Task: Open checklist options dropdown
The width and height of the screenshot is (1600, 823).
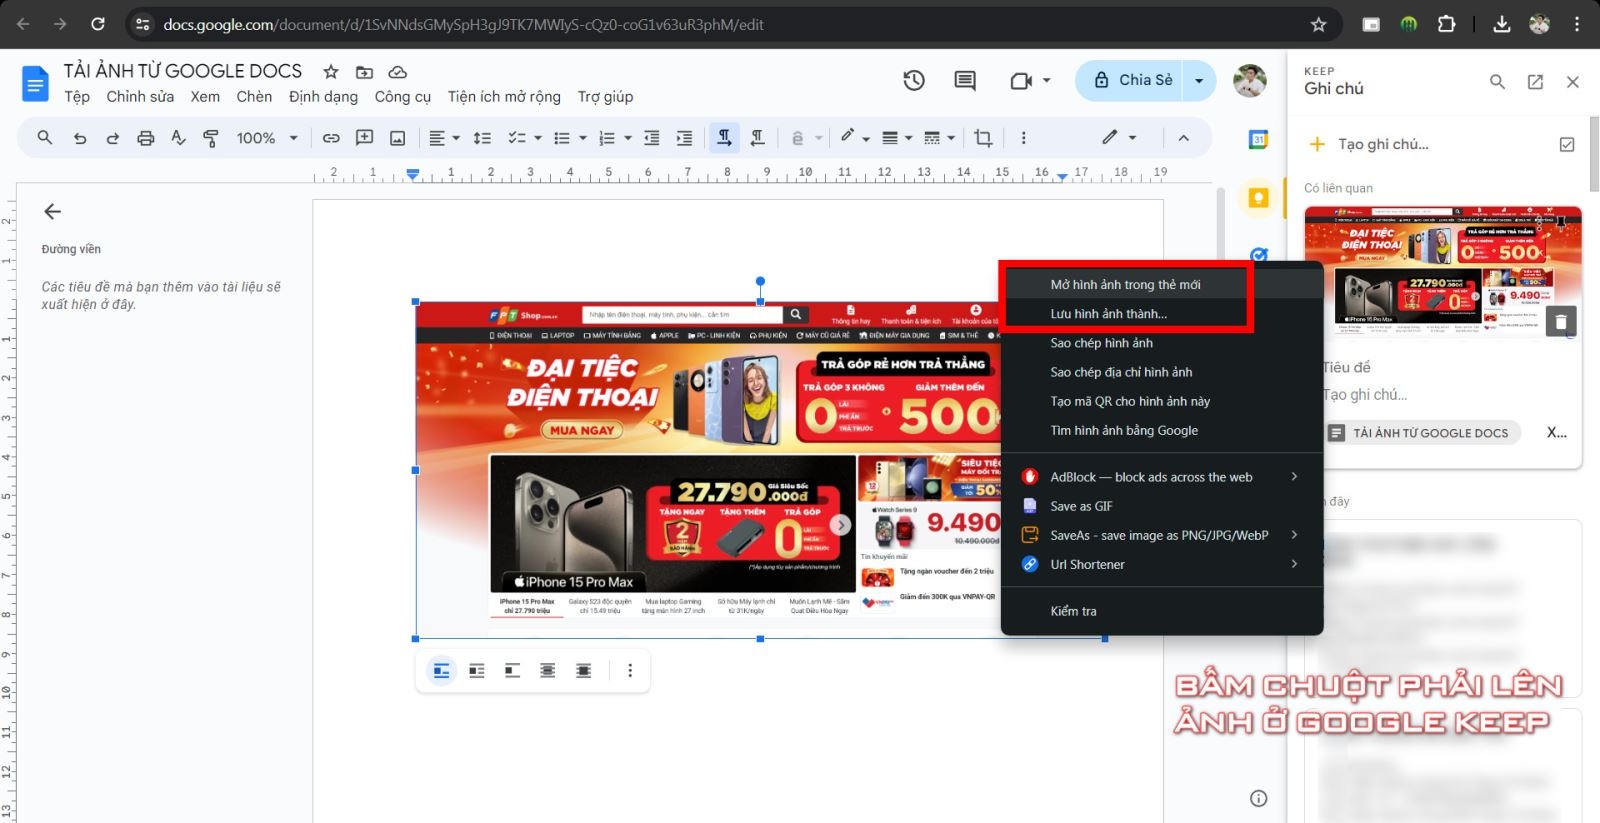Action: click(524, 138)
